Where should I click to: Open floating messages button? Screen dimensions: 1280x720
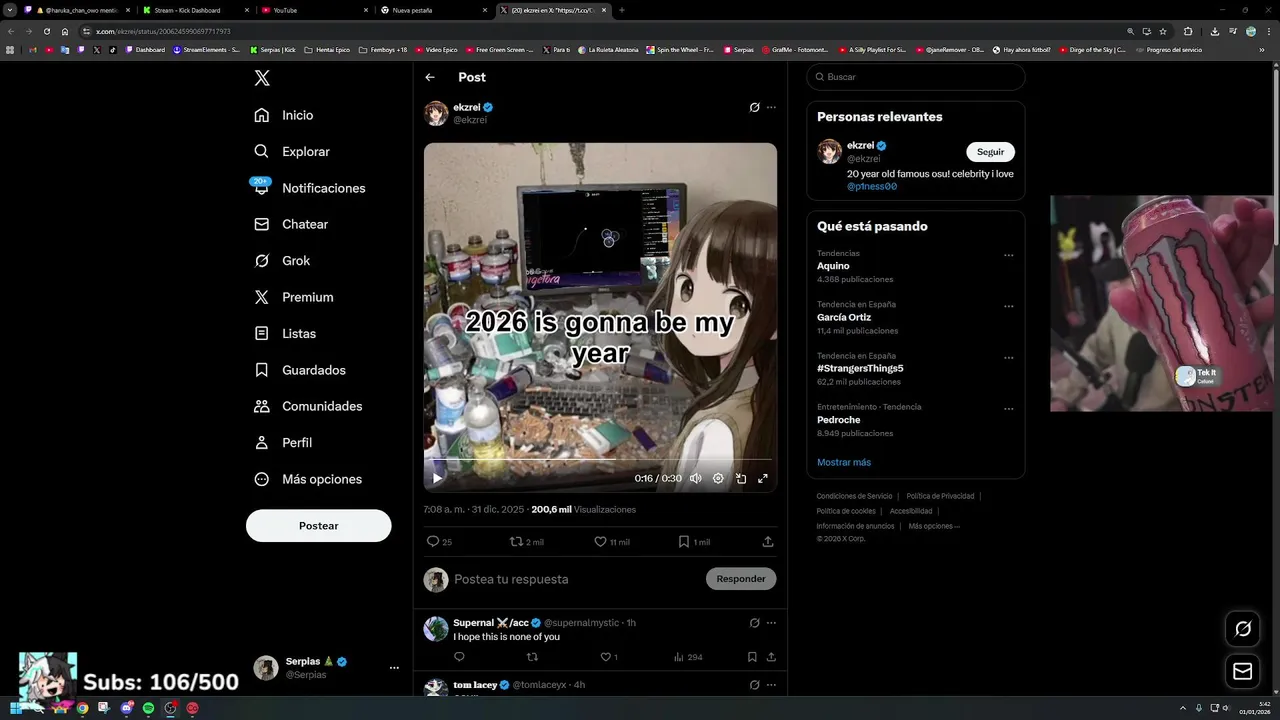(x=1243, y=671)
